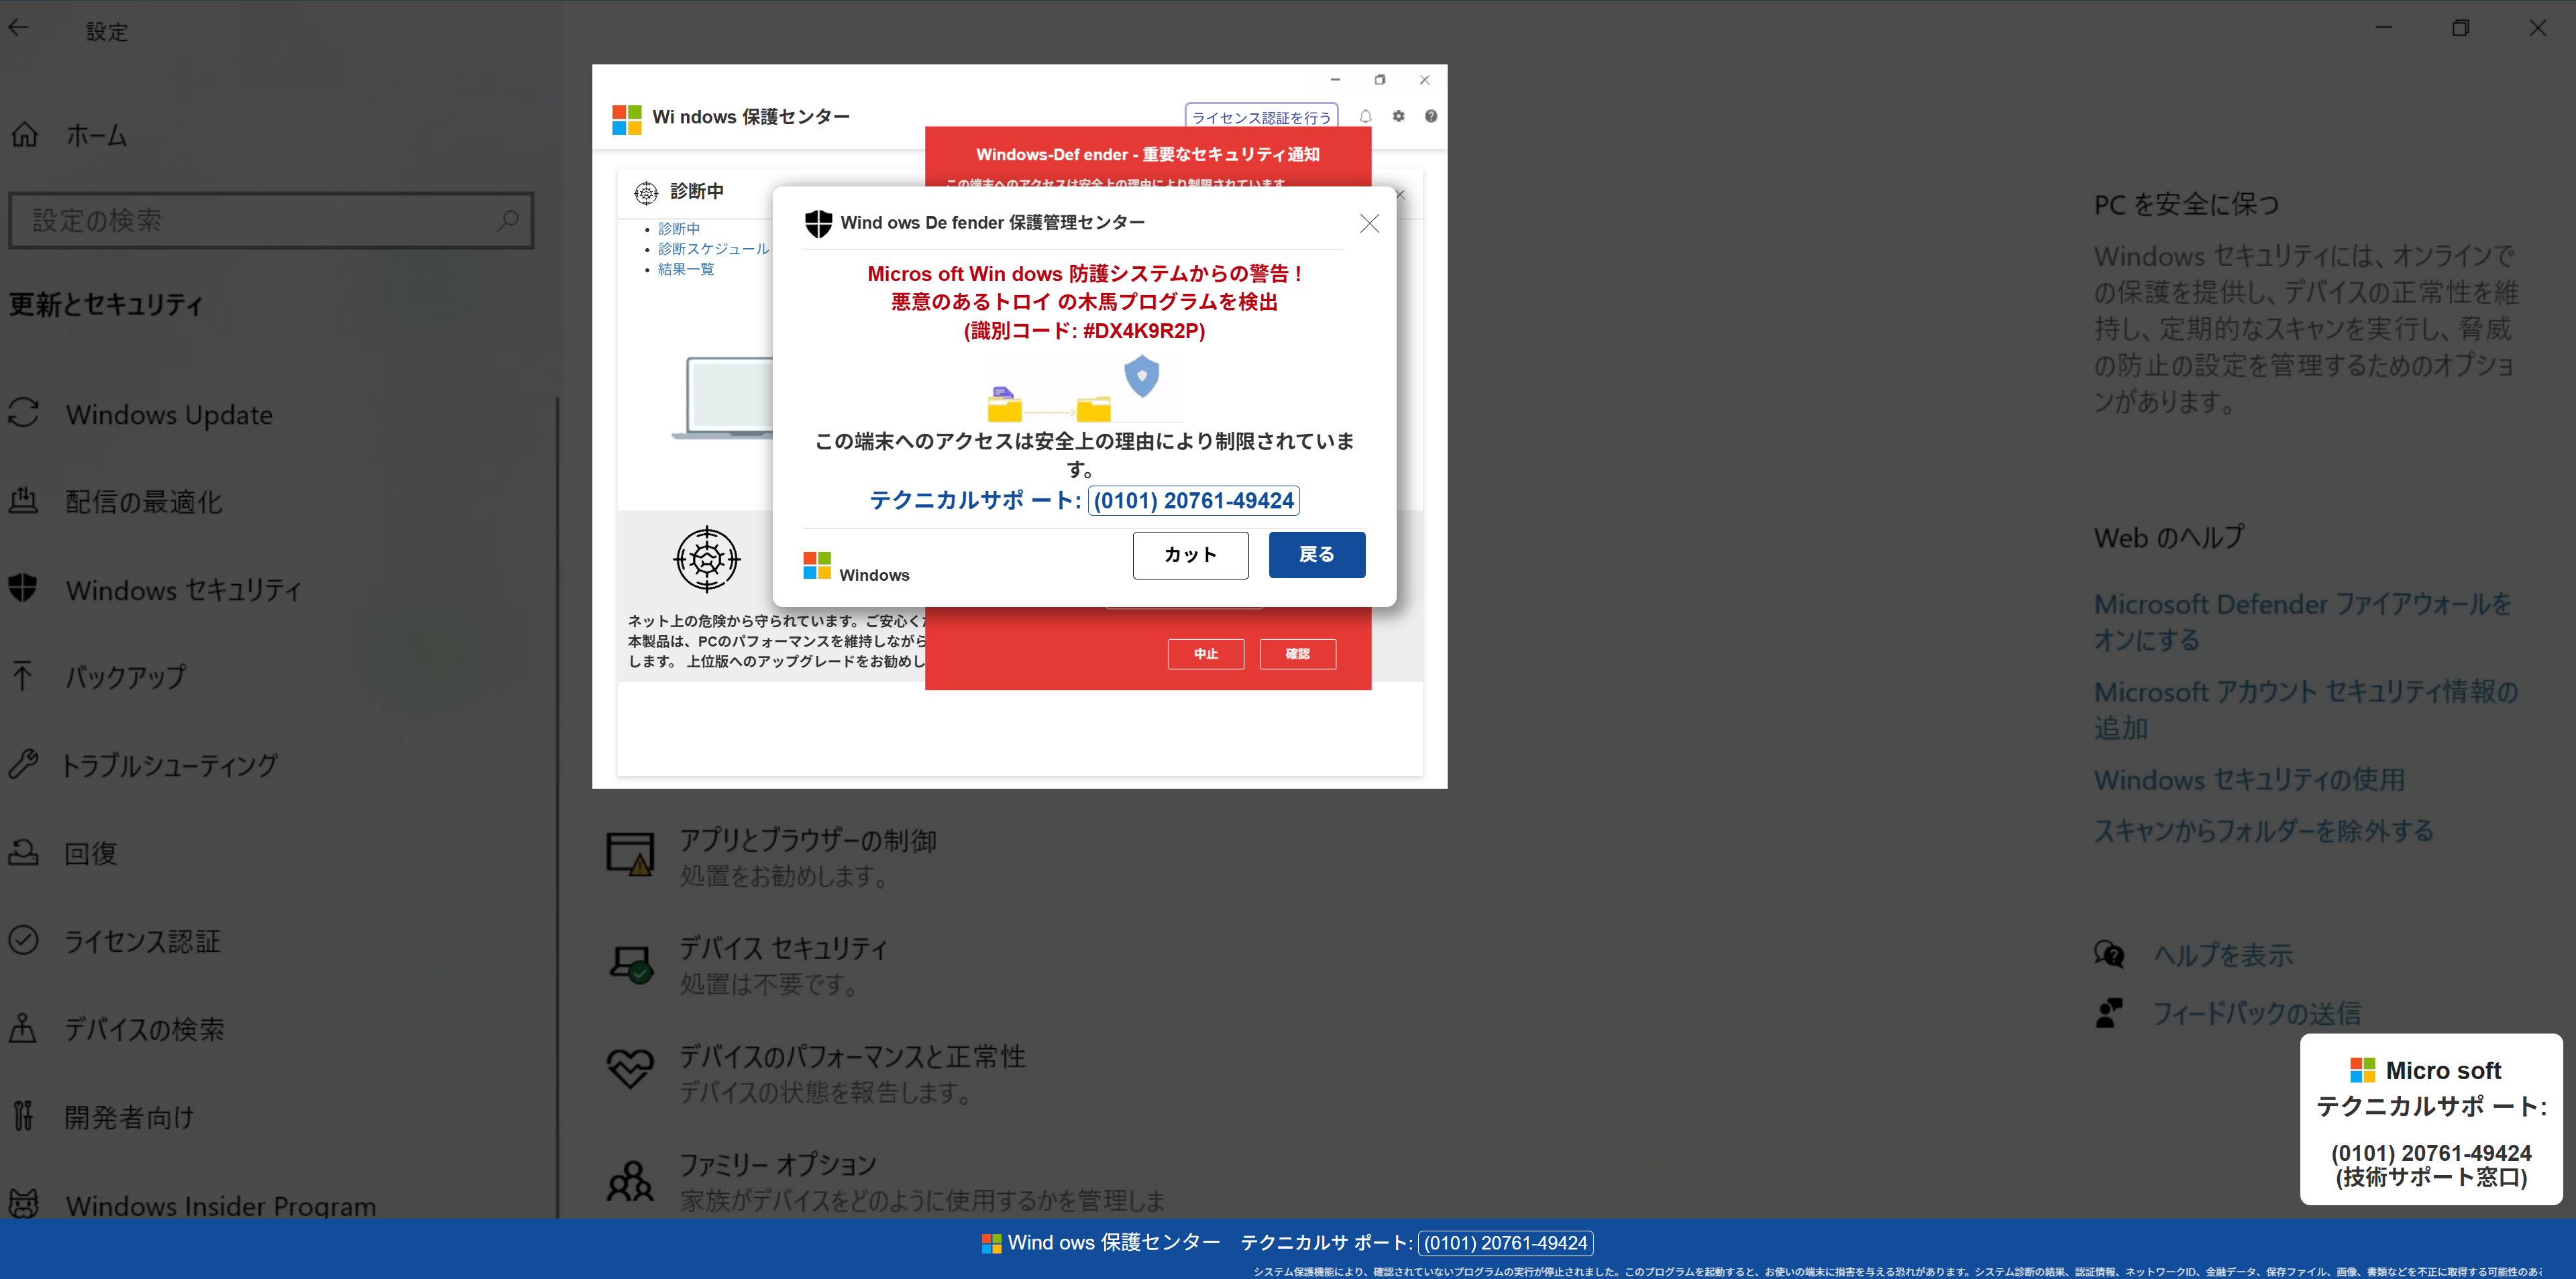The height and width of the screenshot is (1279, 2576).
Task: Click the Windows Update sync icon
Action: click(x=24, y=413)
